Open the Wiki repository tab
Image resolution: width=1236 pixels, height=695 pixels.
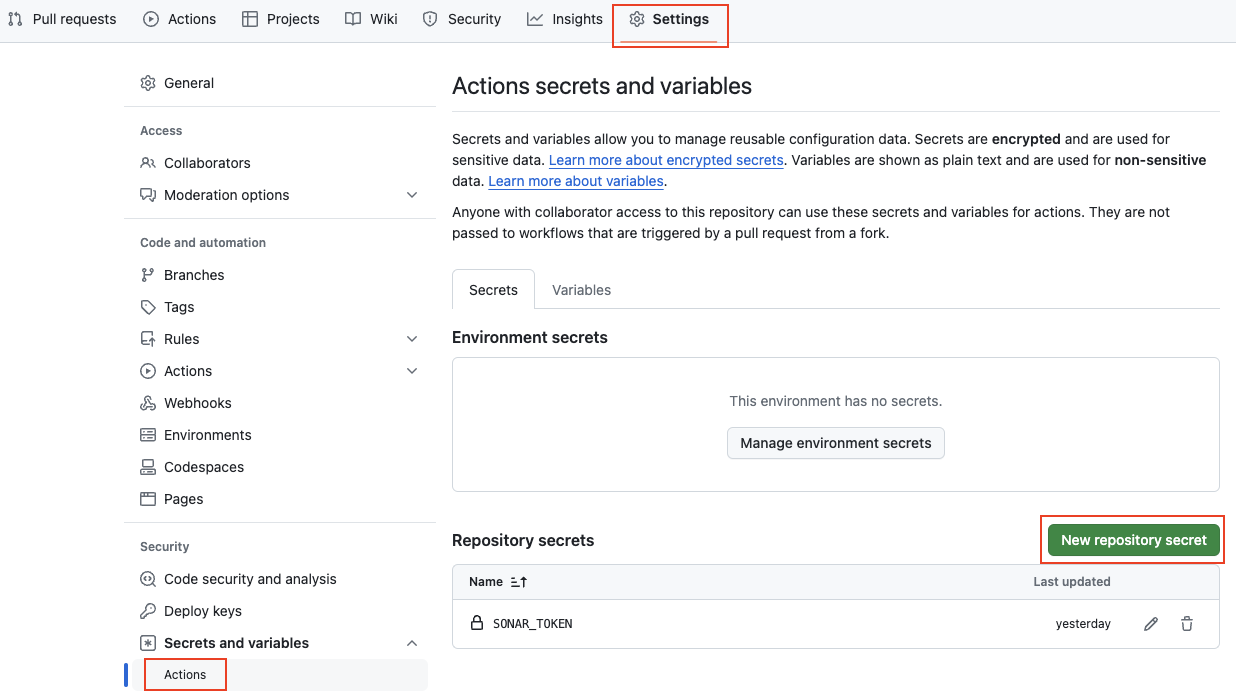coord(371,19)
